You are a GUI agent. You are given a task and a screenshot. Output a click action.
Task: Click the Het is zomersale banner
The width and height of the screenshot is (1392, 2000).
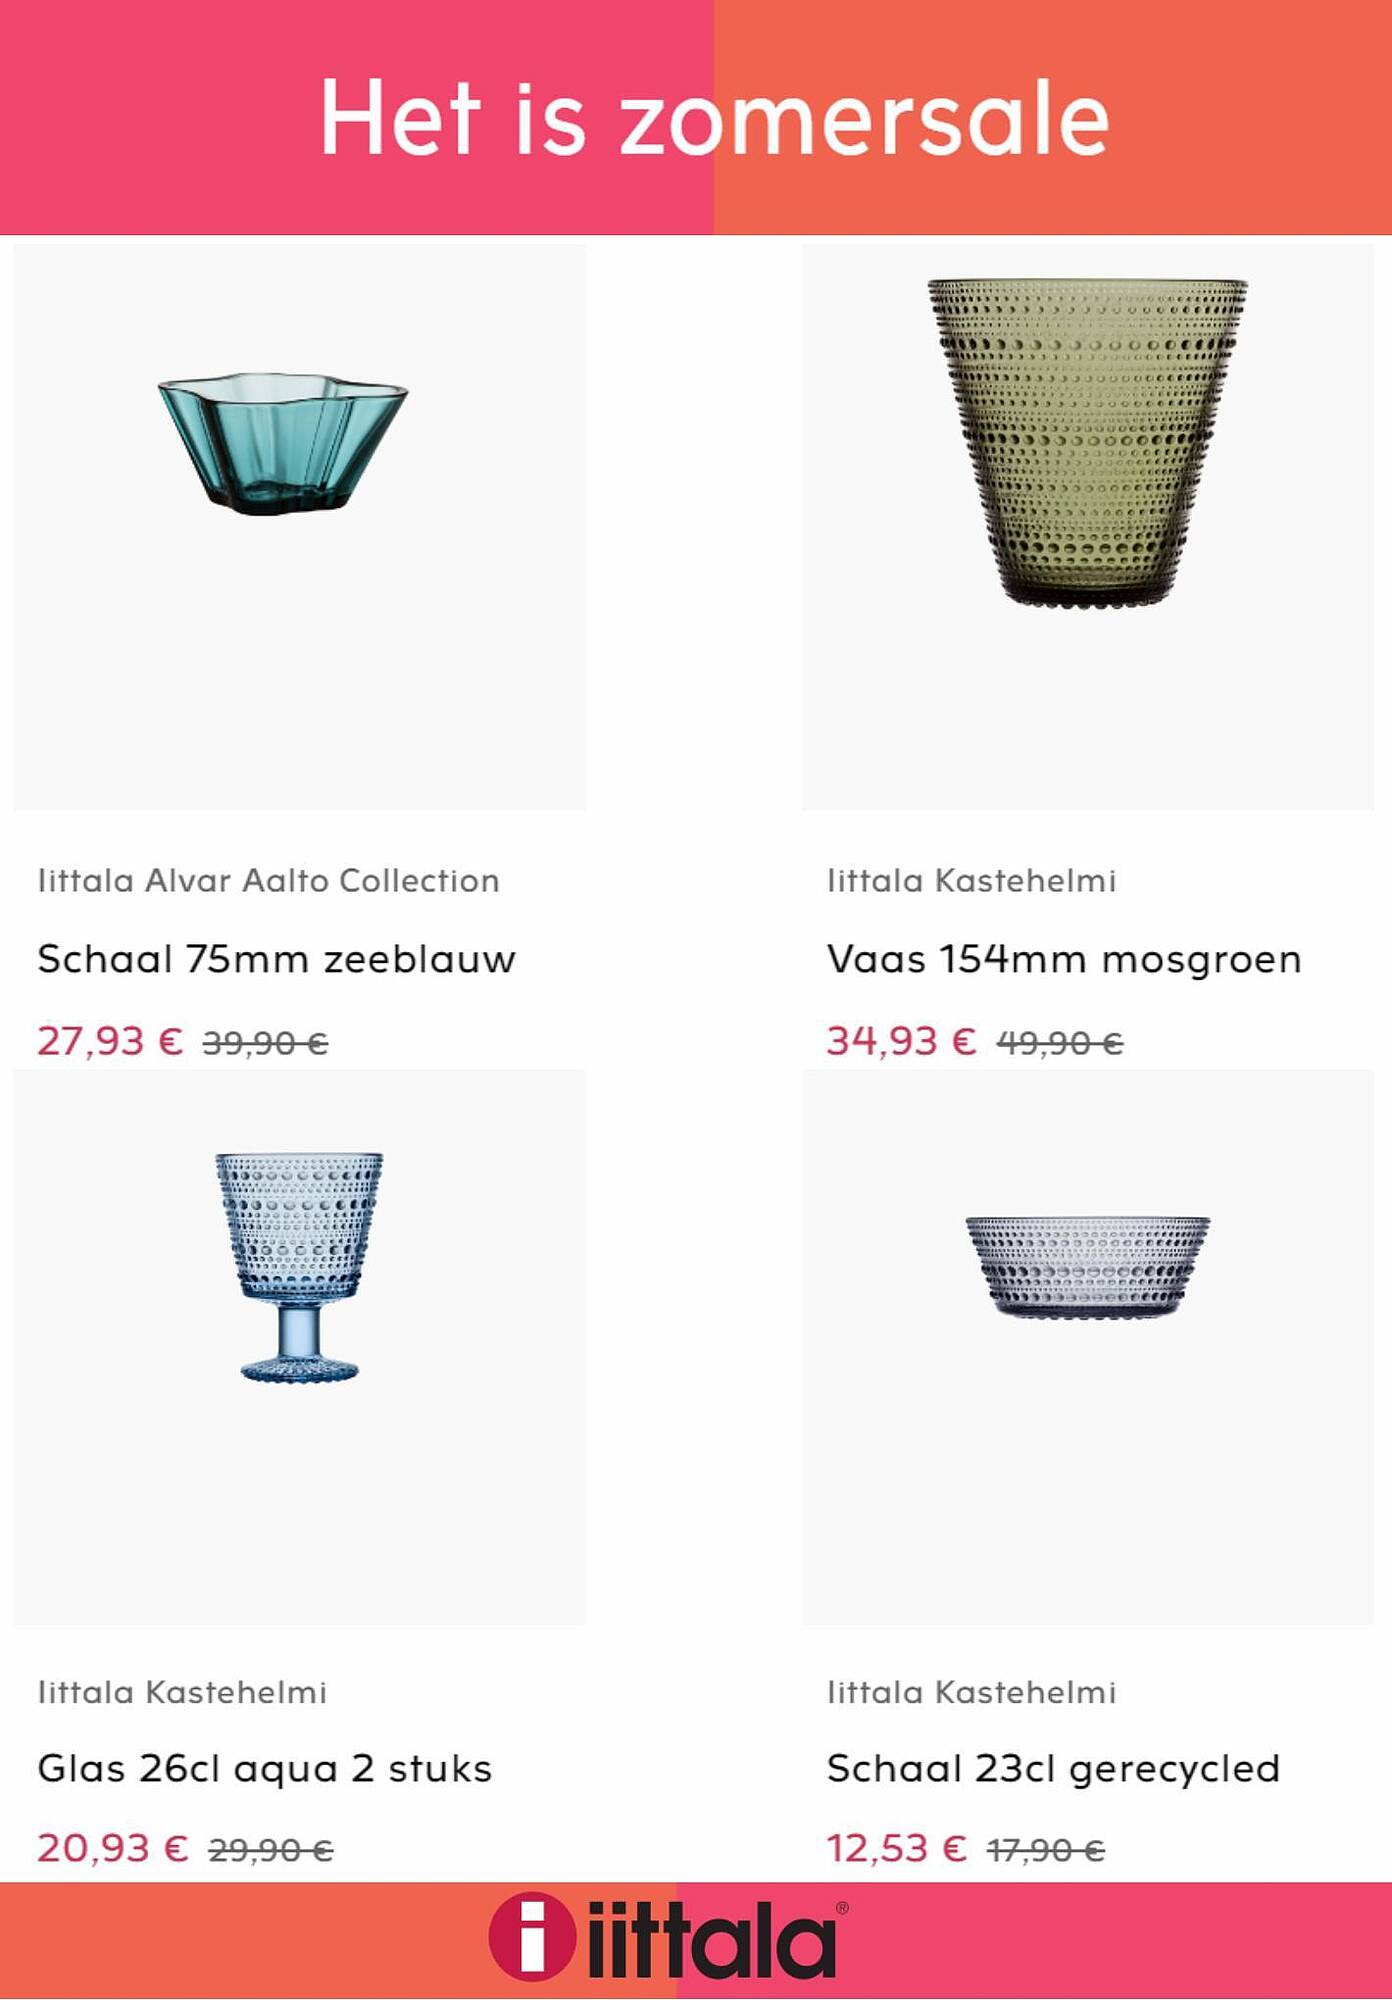coord(696,117)
